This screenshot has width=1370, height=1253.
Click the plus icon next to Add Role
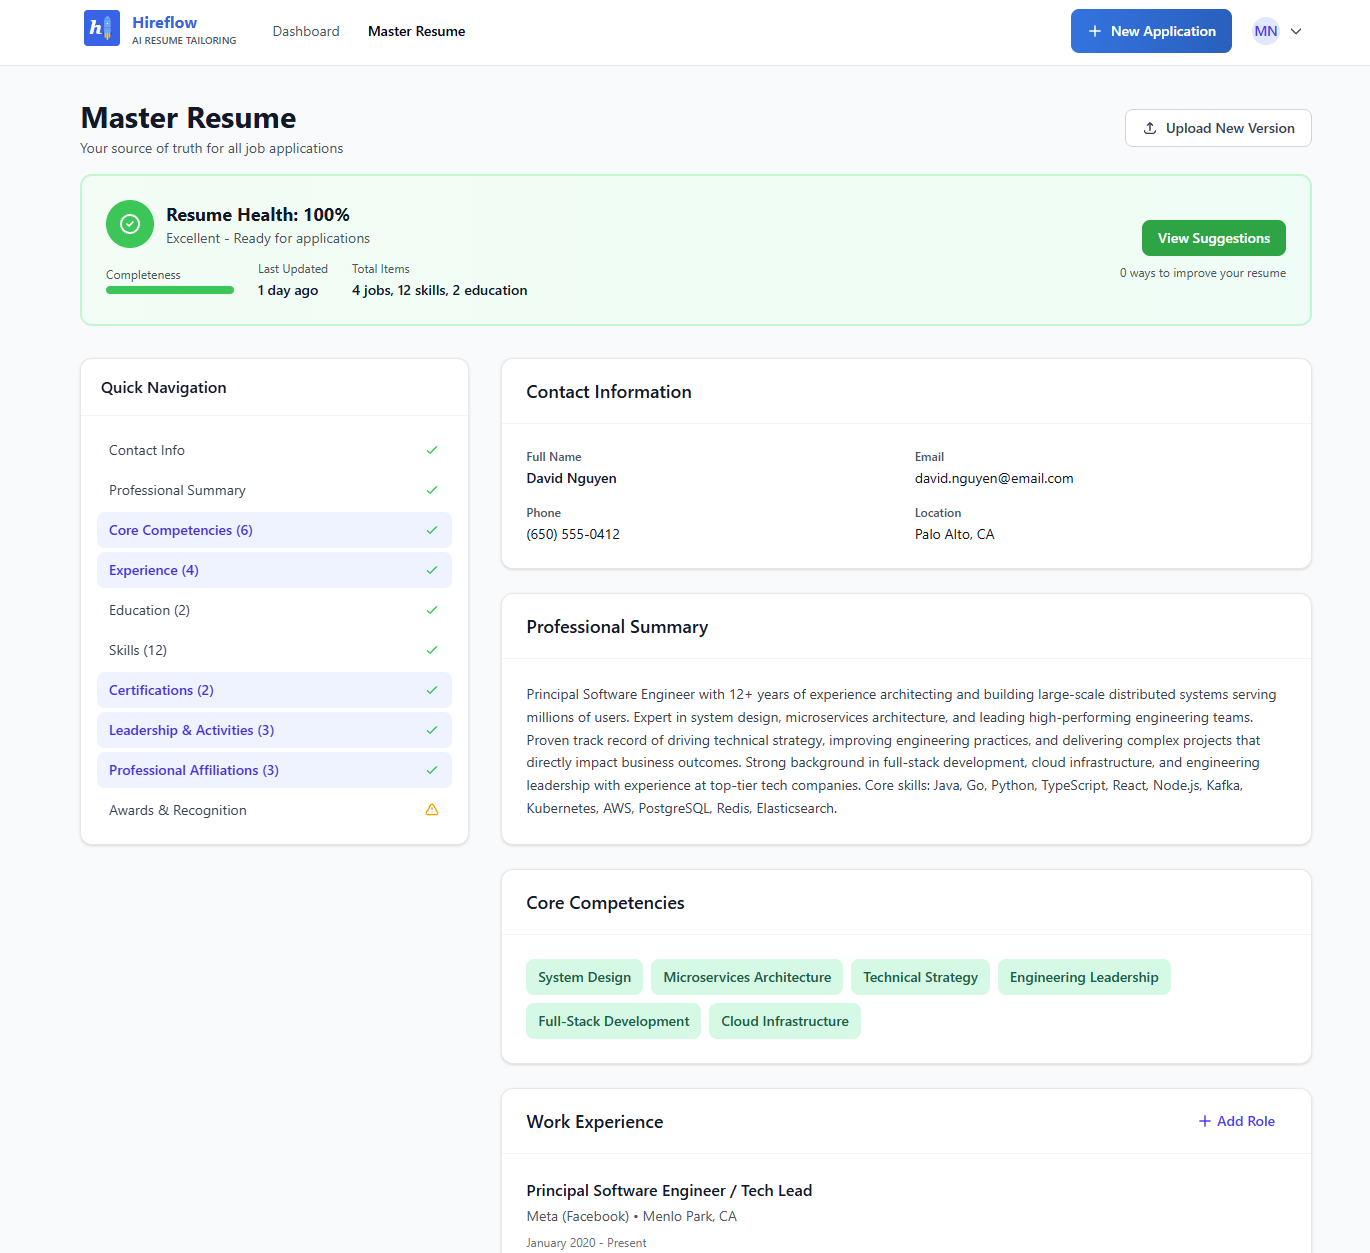tap(1205, 1121)
